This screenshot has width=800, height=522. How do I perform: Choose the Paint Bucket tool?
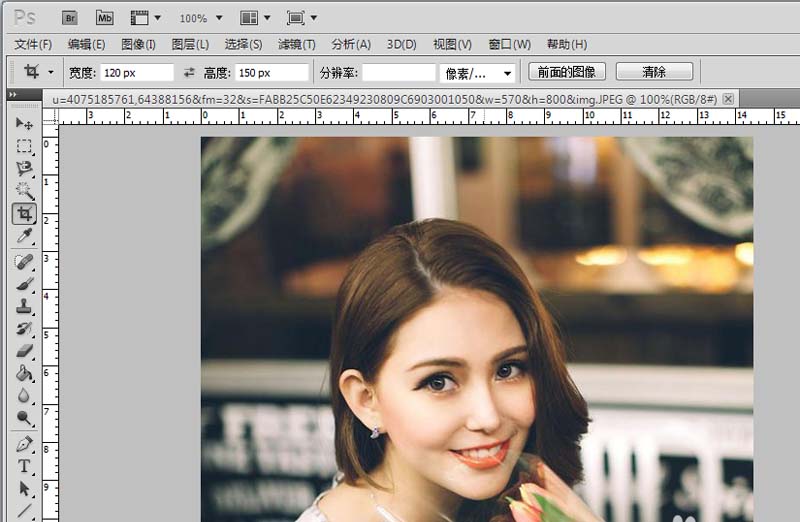coord(25,373)
